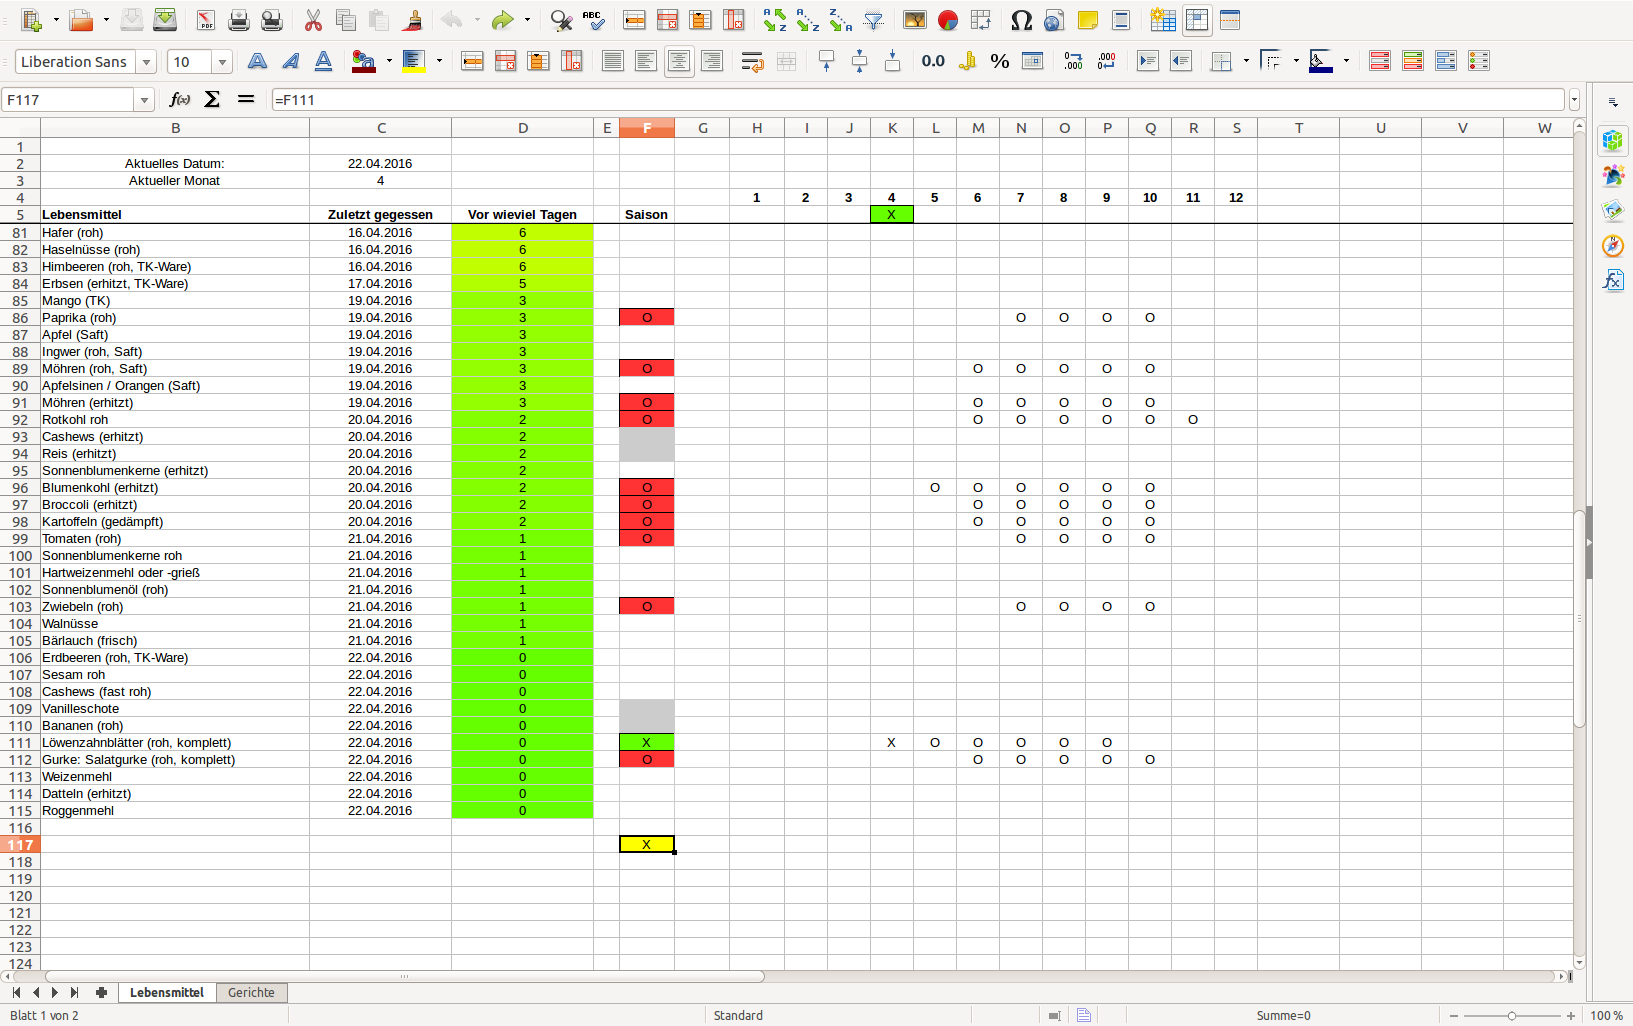
Task: Insert a chart
Action: tap(947, 20)
